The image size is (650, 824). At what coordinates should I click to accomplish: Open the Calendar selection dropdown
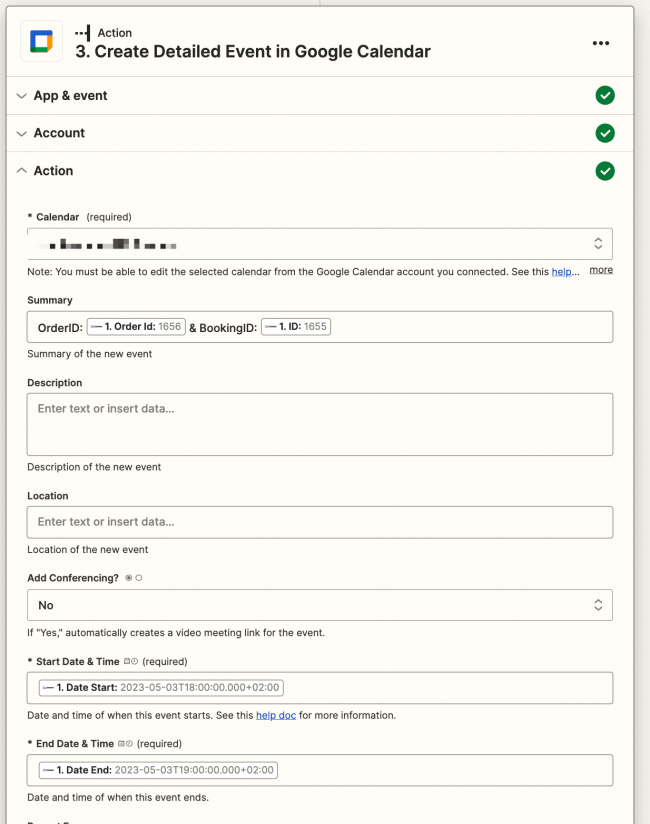320,244
